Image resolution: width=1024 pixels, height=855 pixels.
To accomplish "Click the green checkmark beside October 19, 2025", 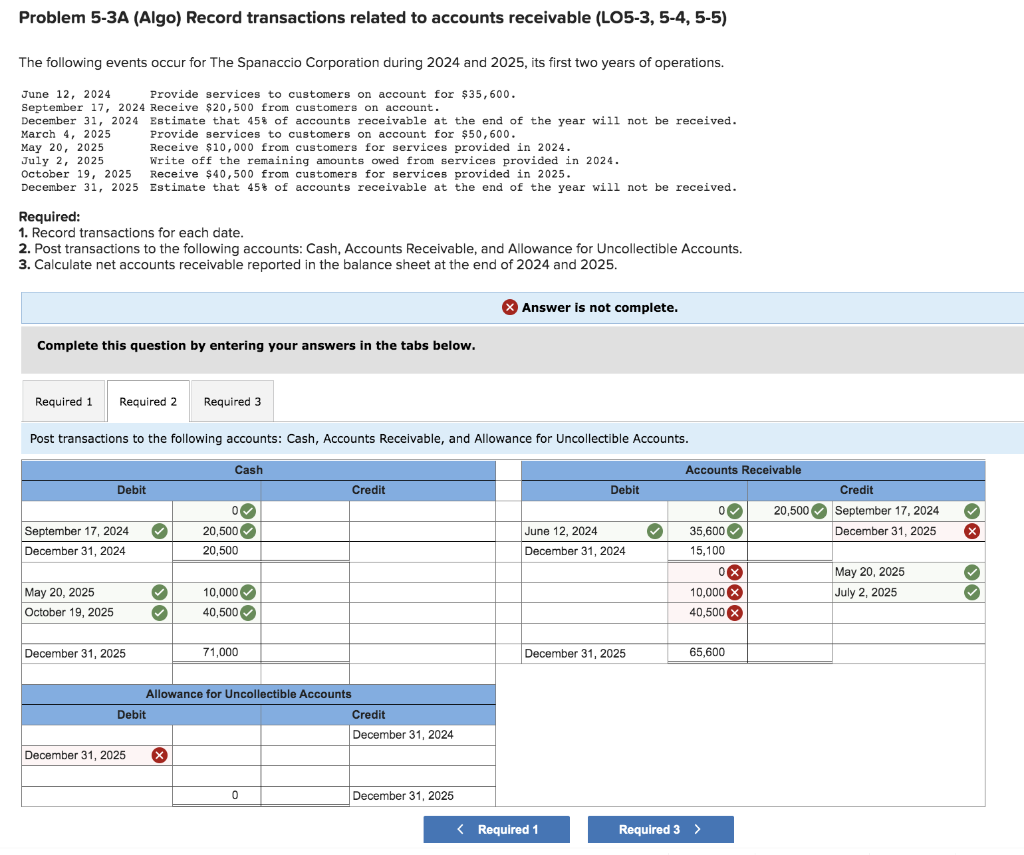I will click(x=158, y=613).
